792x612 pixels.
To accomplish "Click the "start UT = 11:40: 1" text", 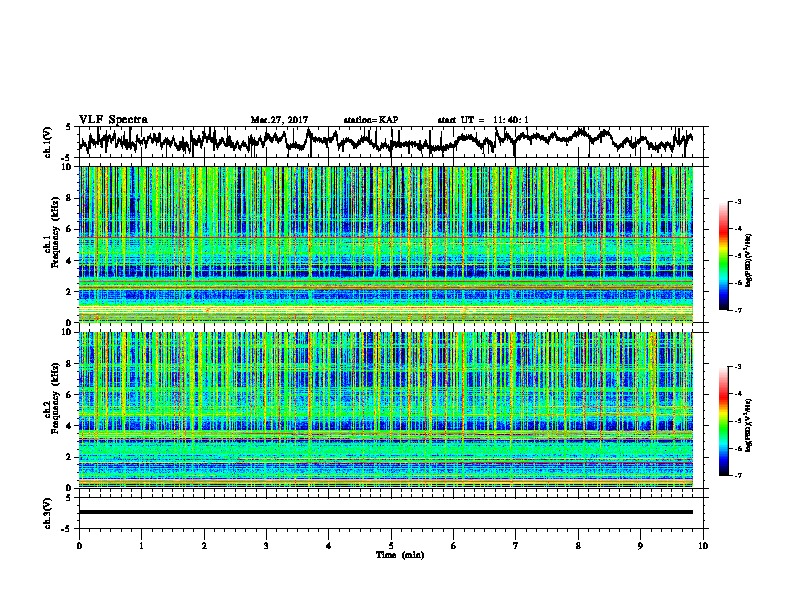I will [483, 120].
